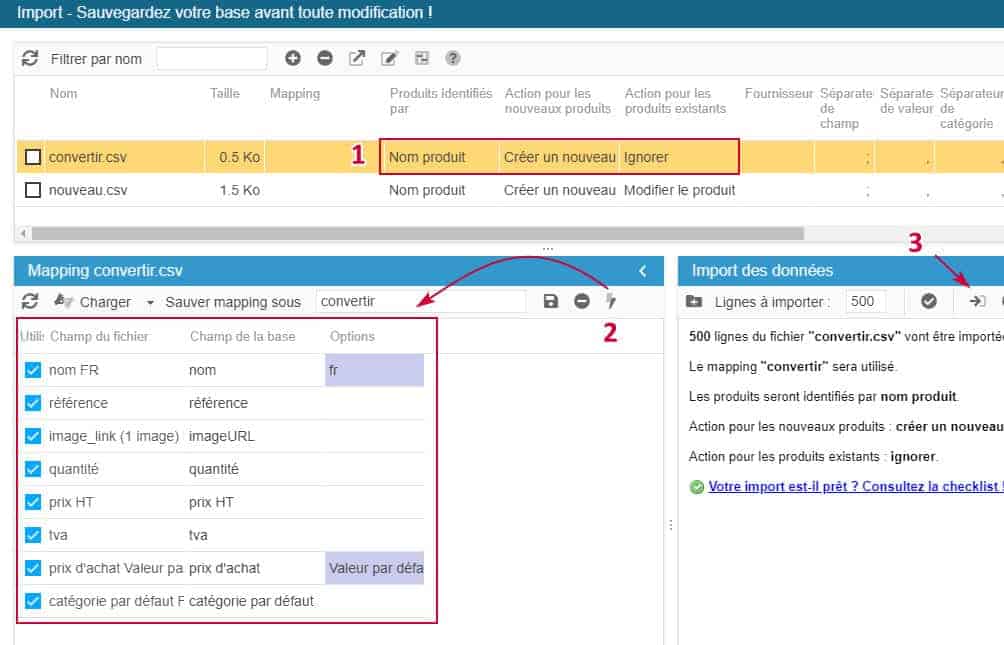Viewport: 1004px width, 645px height.
Task: Open the help question mark icon
Action: point(453,59)
